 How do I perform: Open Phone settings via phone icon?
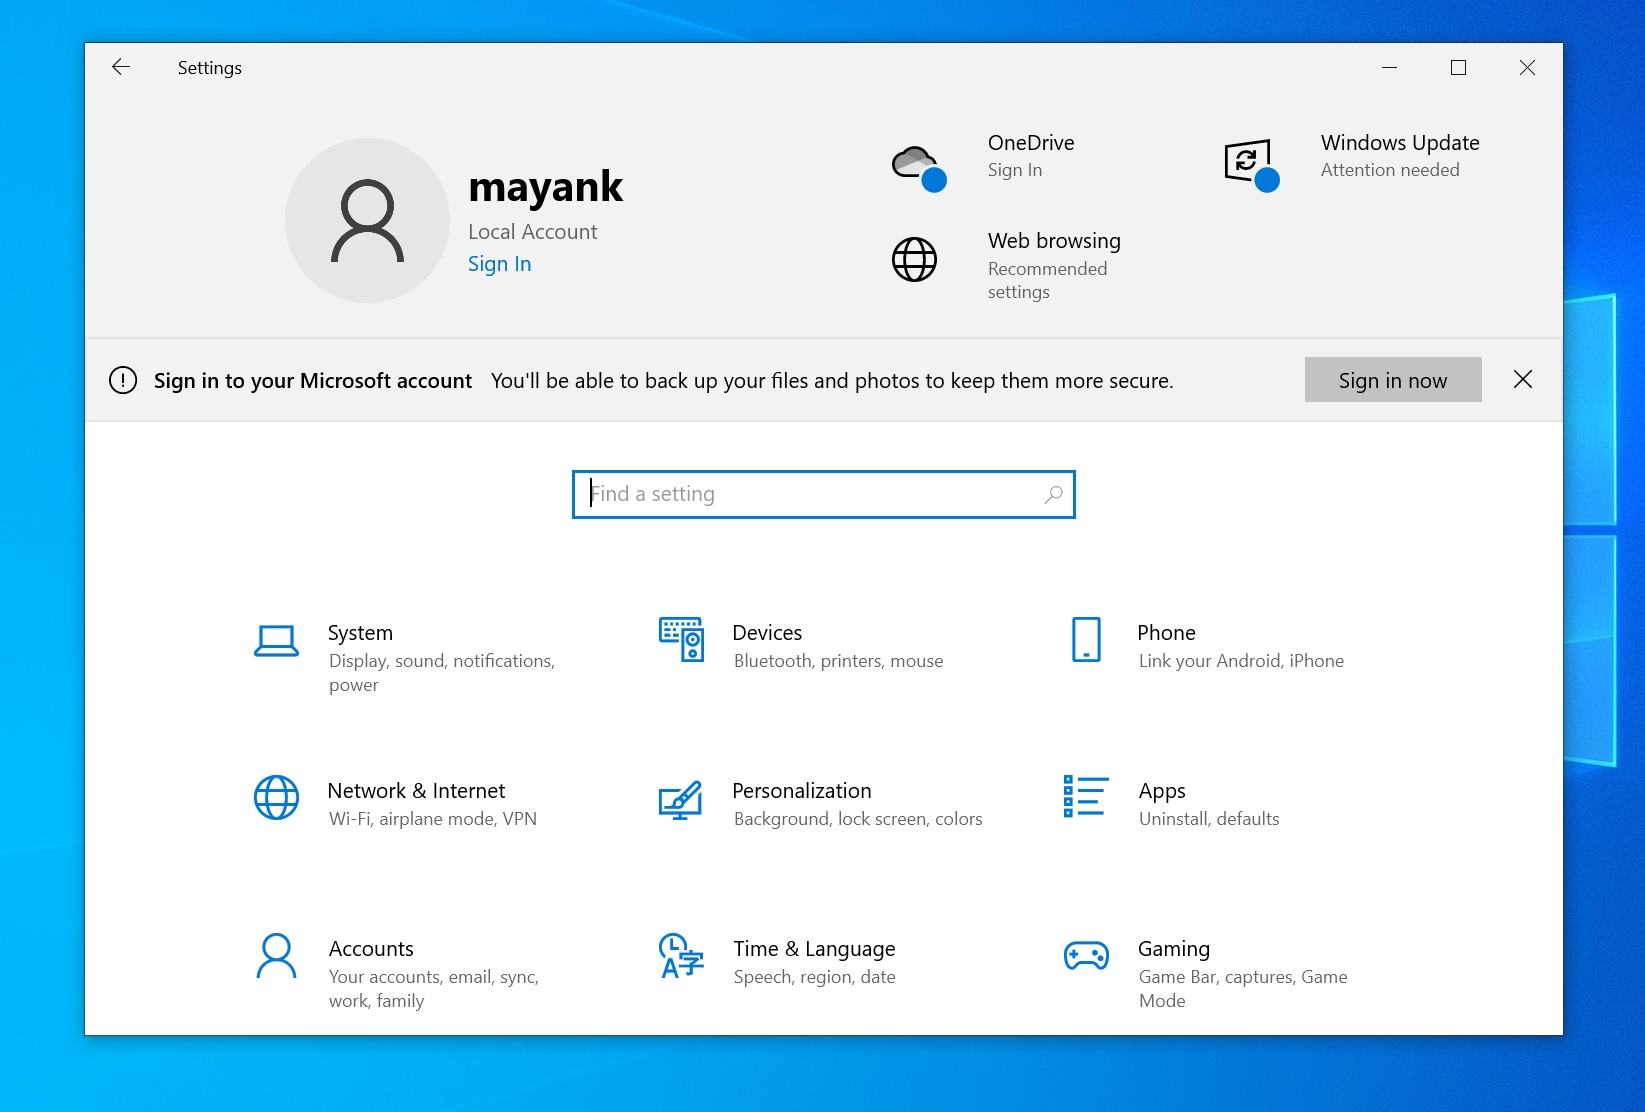coord(1085,641)
